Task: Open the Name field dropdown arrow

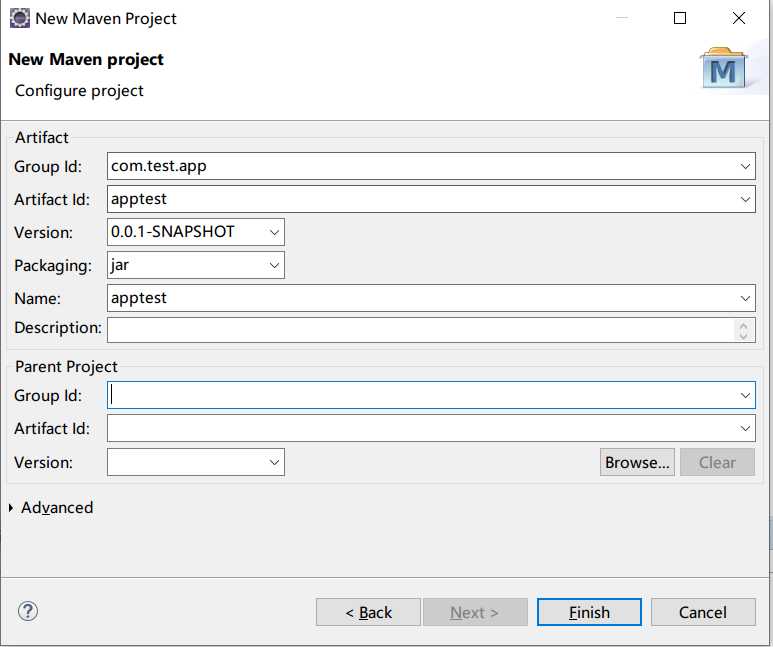Action: point(746,298)
